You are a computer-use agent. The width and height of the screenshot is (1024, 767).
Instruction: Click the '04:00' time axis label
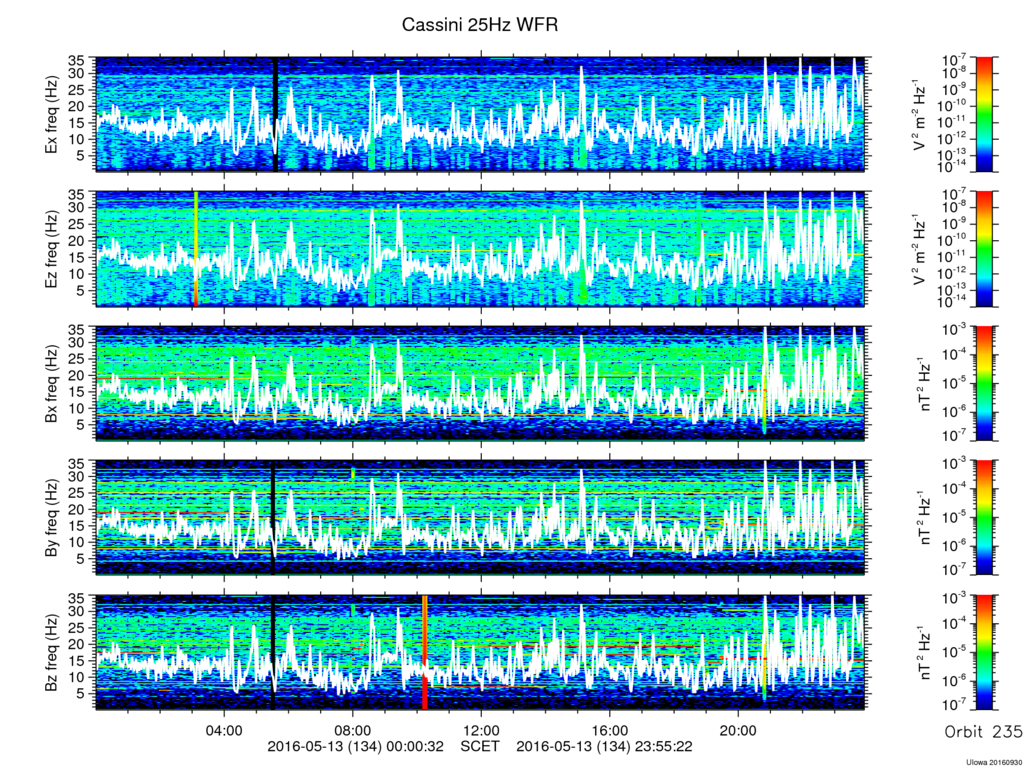click(224, 731)
